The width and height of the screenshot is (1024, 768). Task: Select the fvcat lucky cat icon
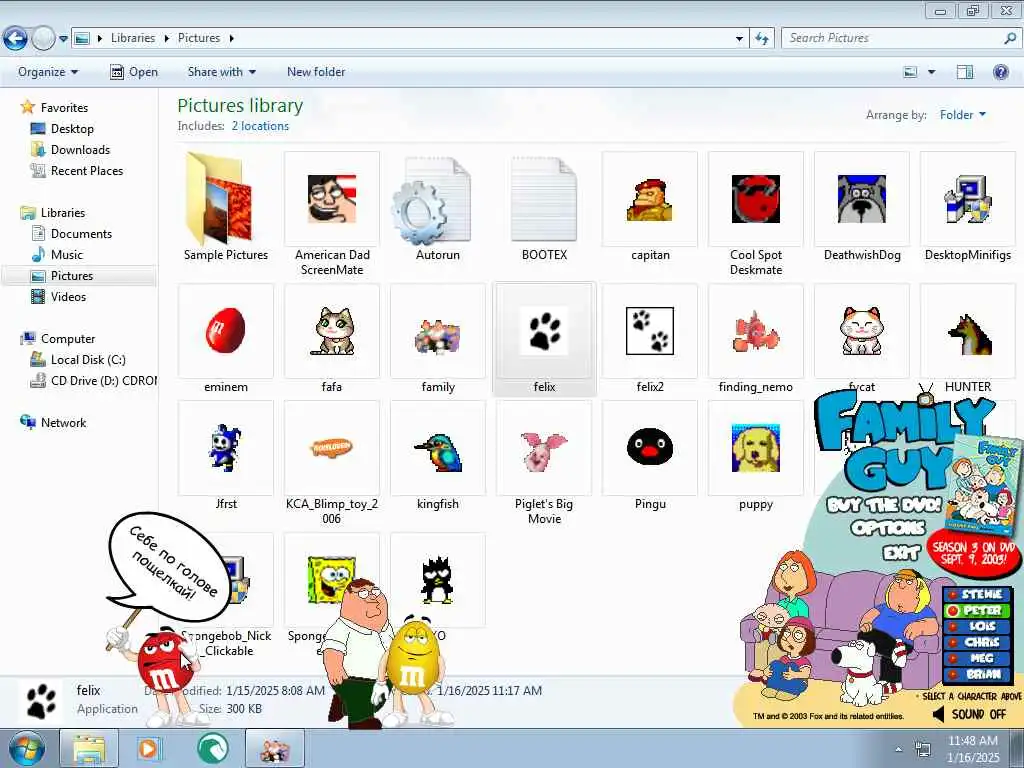[x=862, y=330]
